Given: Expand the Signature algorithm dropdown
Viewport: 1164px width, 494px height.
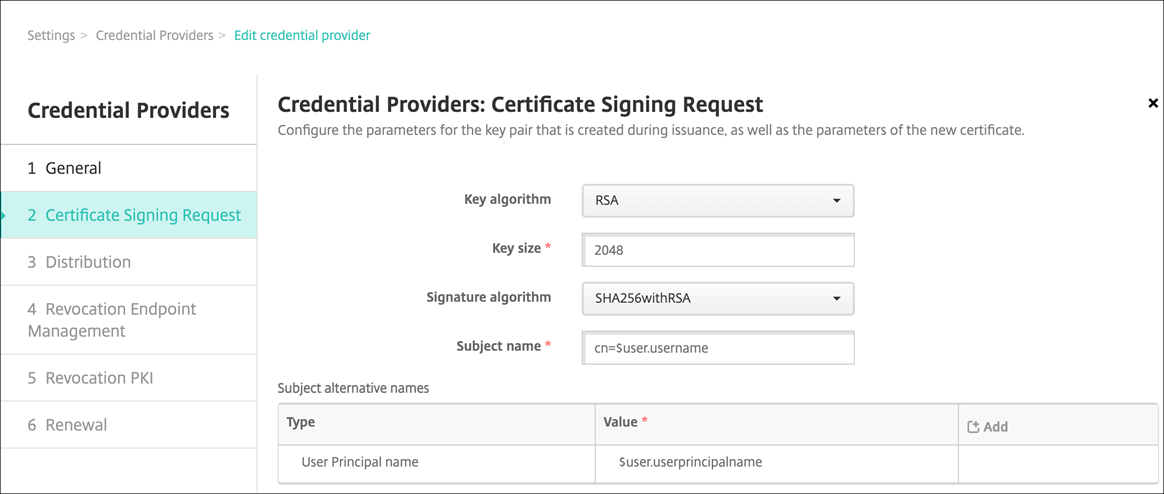Looking at the screenshot, I should [x=717, y=298].
